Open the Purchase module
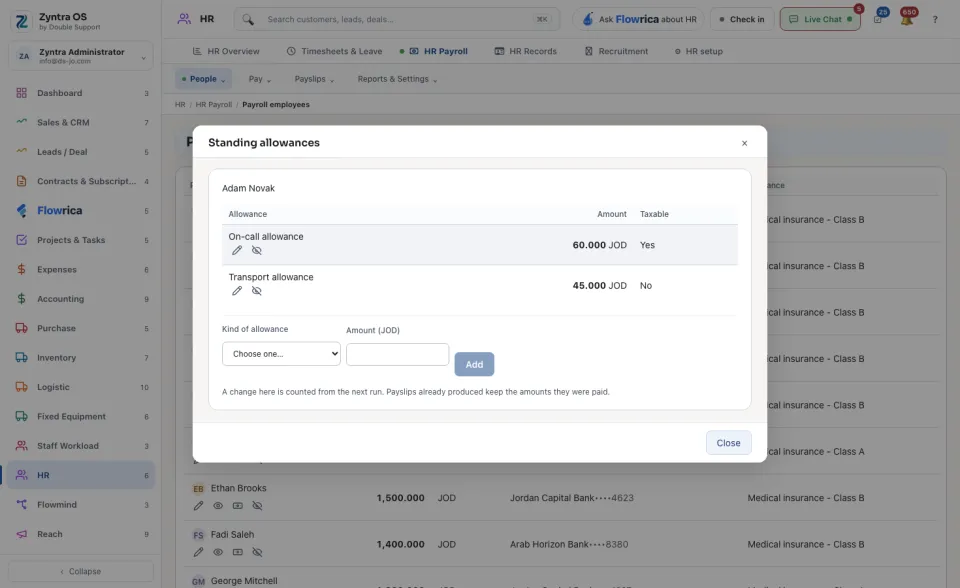Screen dimensions: 960x588 (x=81, y=328)
